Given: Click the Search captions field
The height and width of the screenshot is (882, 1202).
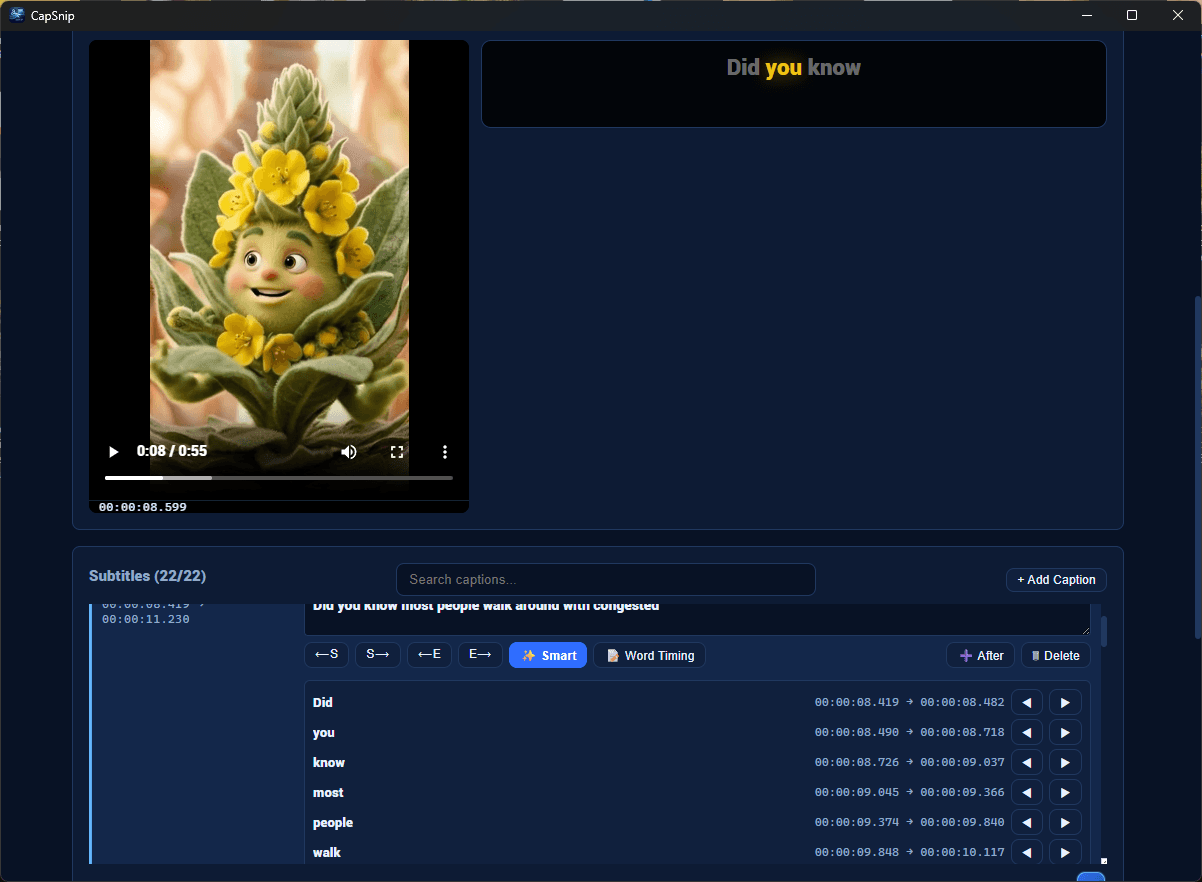Looking at the screenshot, I should pyautogui.click(x=605, y=579).
